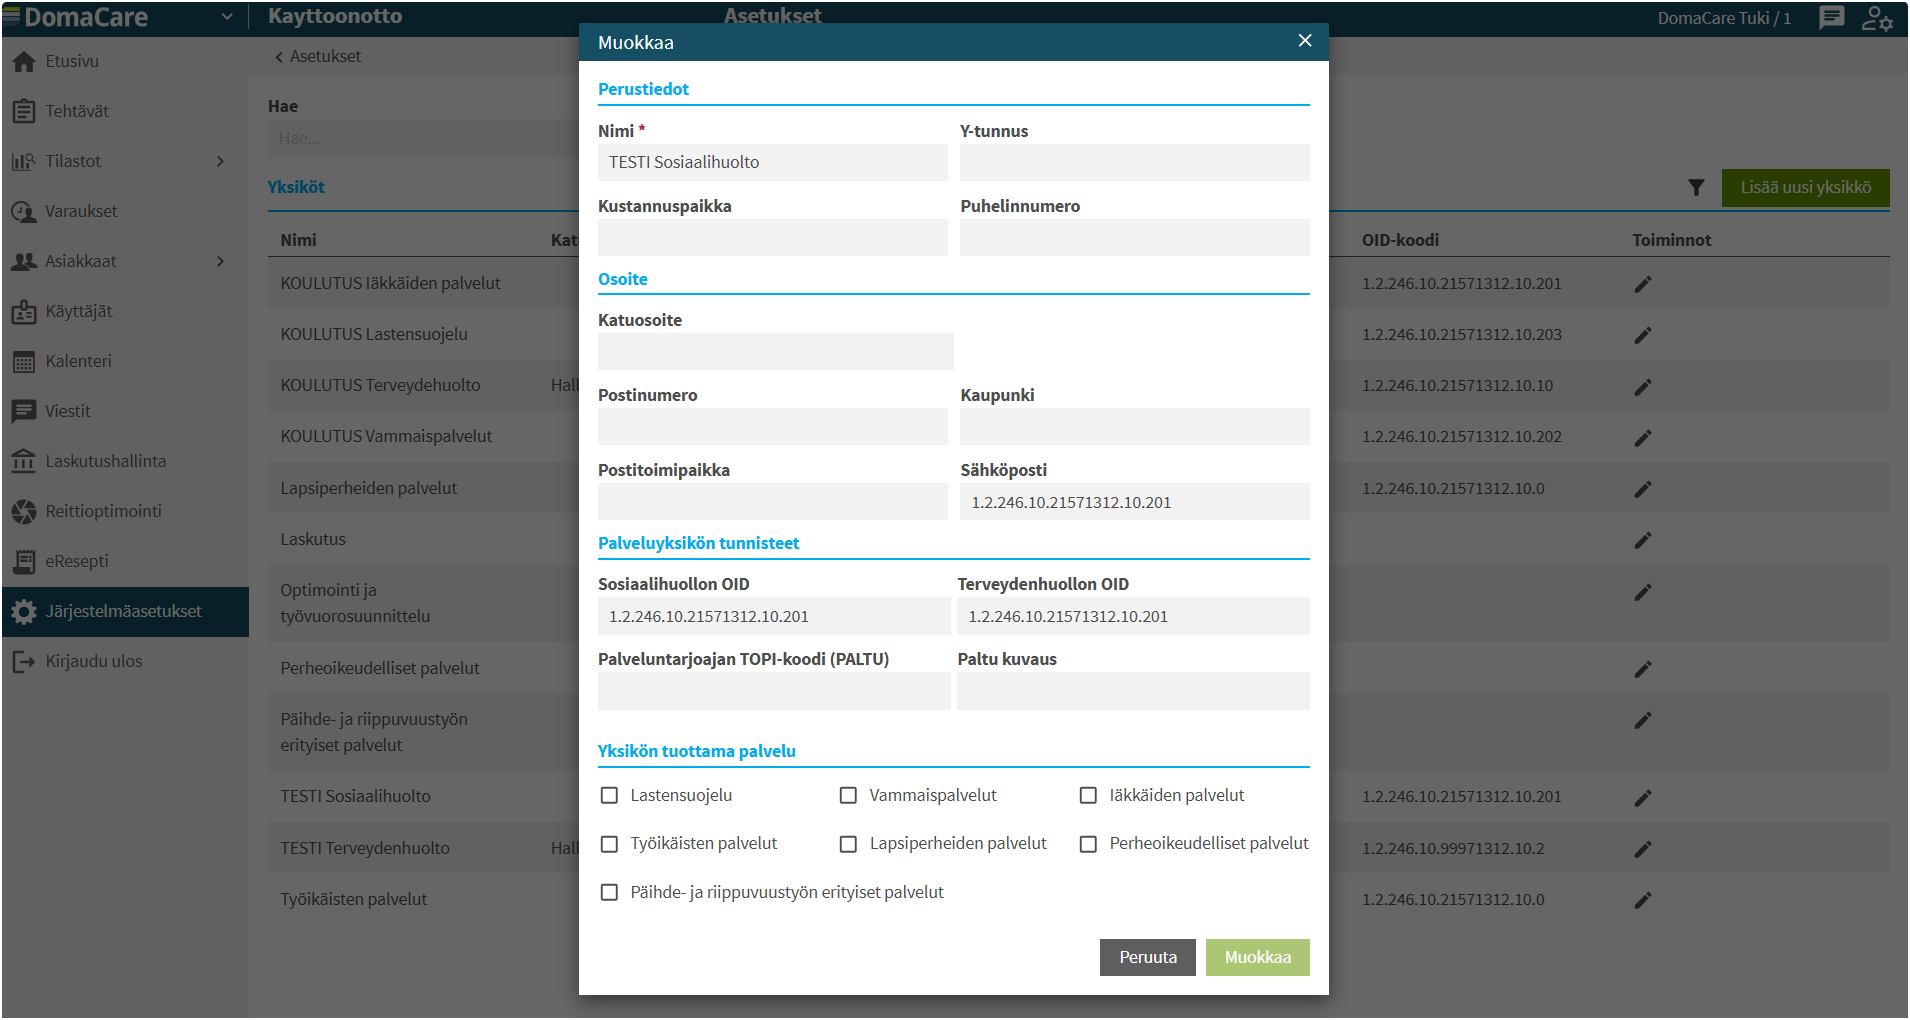Open the chat messages icon in header

tap(1831, 18)
